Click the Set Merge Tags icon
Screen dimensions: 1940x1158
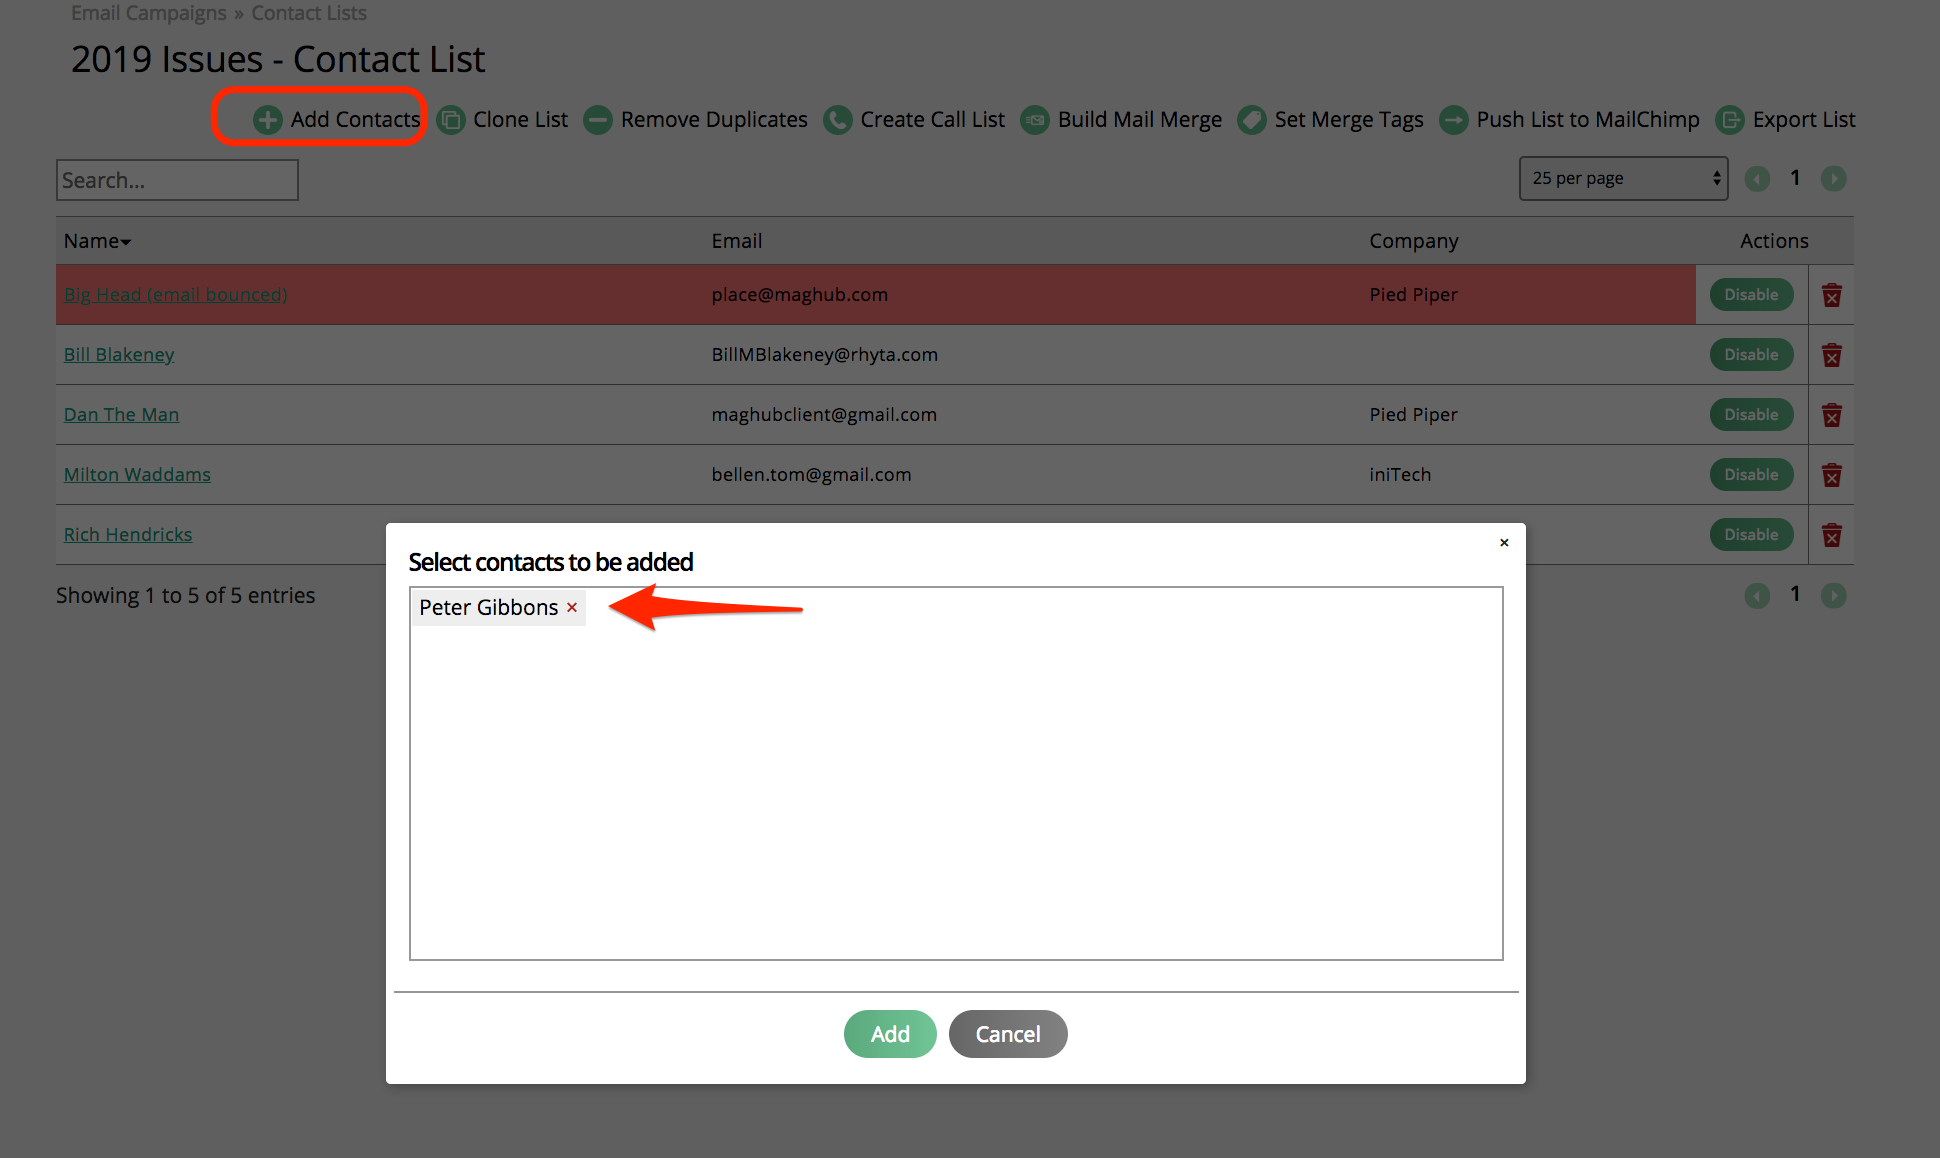pyautogui.click(x=1250, y=119)
